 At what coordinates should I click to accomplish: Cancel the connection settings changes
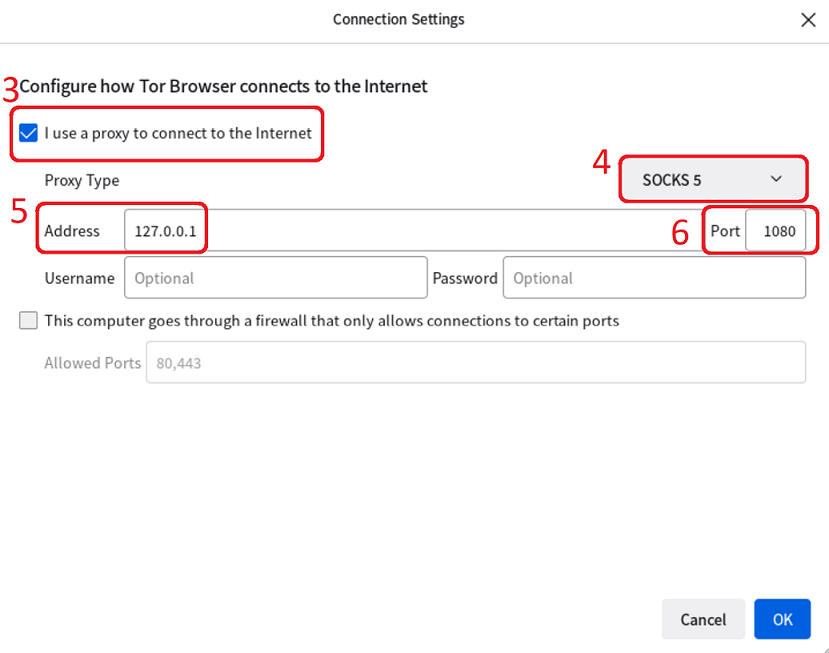coord(702,619)
